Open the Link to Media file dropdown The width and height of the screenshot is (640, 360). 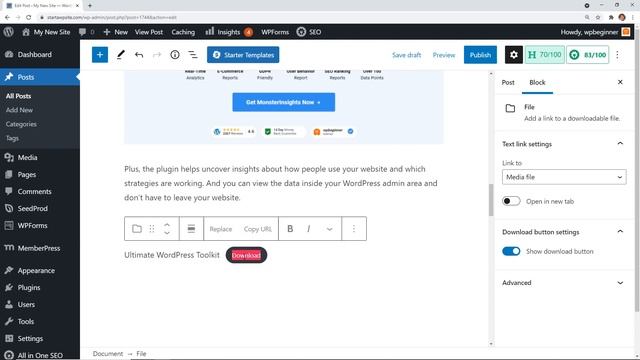(x=564, y=177)
